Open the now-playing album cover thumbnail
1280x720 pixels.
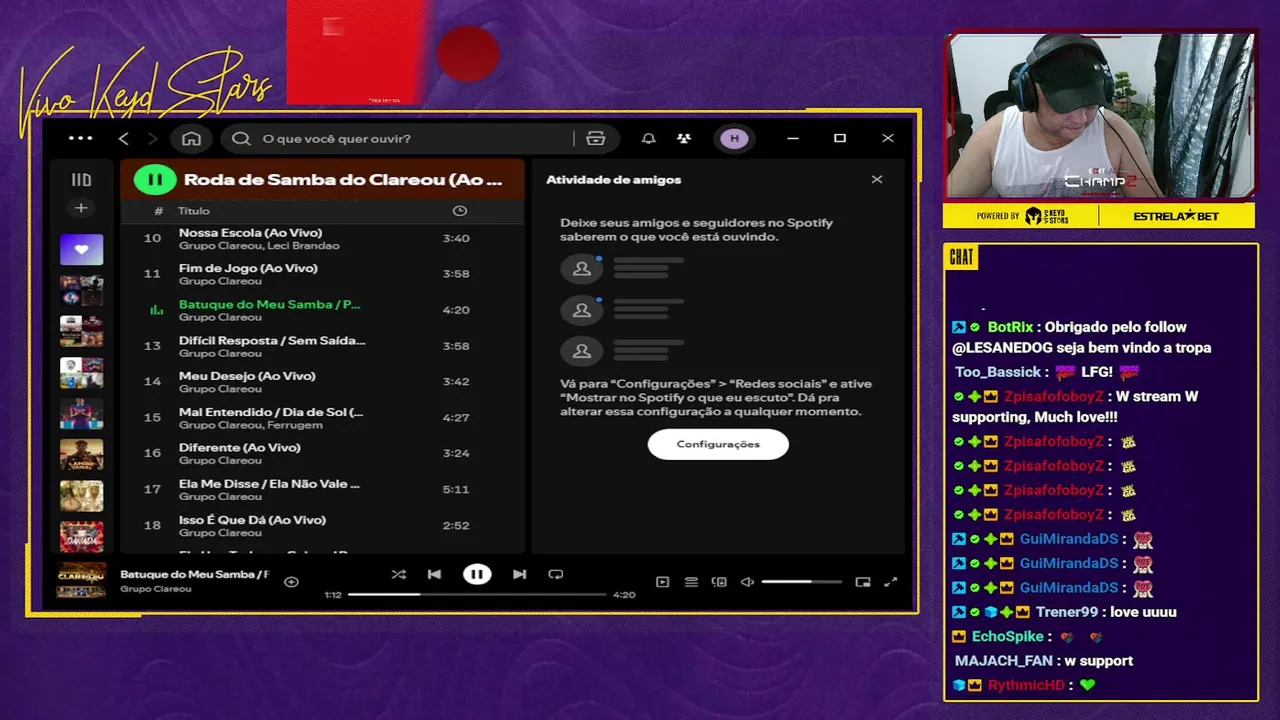pos(81,581)
